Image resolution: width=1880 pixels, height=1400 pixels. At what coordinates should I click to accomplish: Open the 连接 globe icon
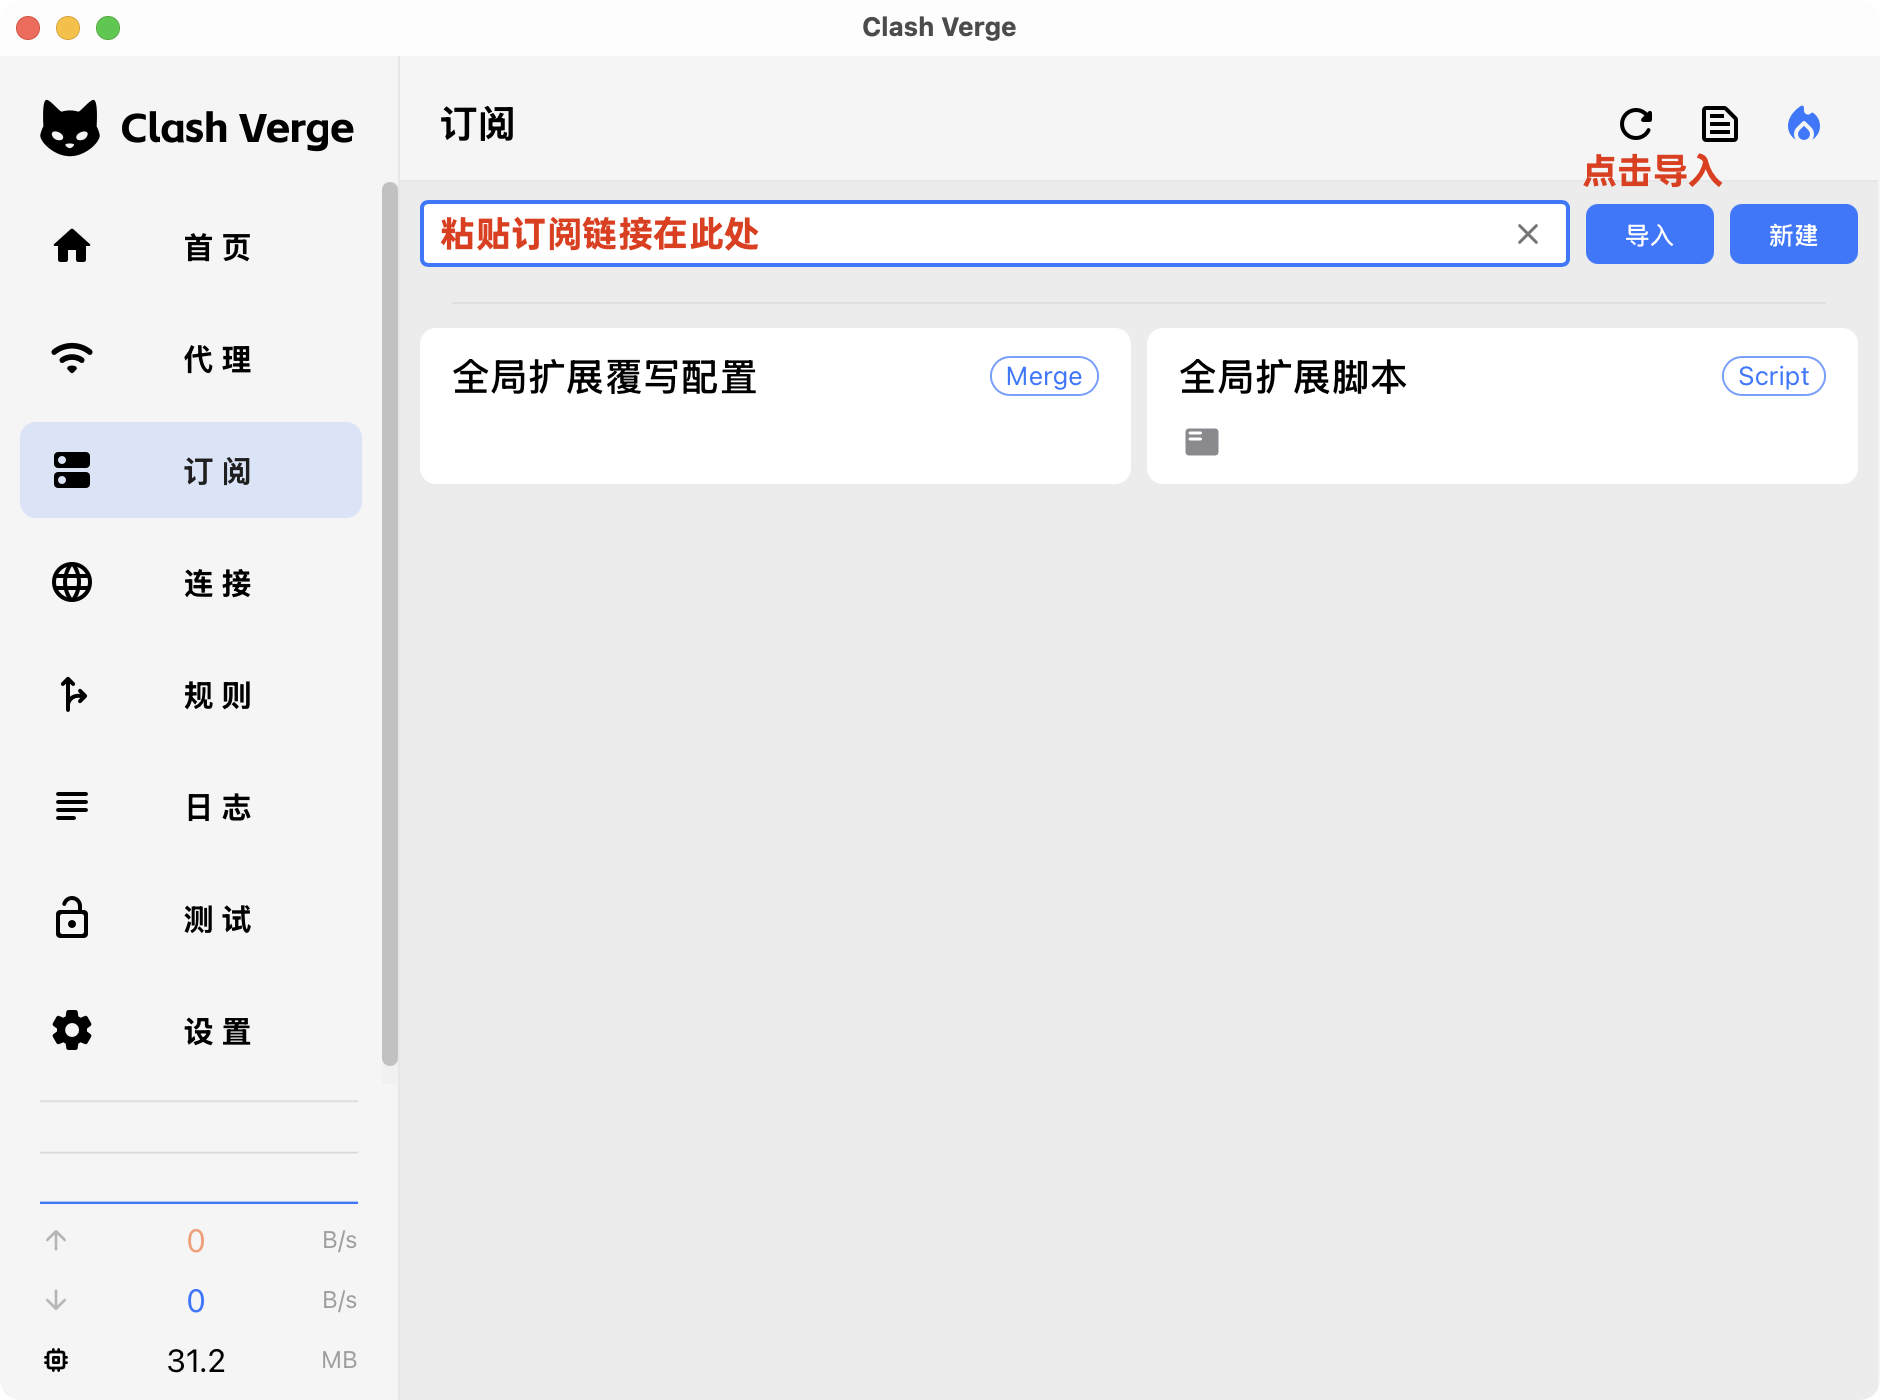point(72,582)
